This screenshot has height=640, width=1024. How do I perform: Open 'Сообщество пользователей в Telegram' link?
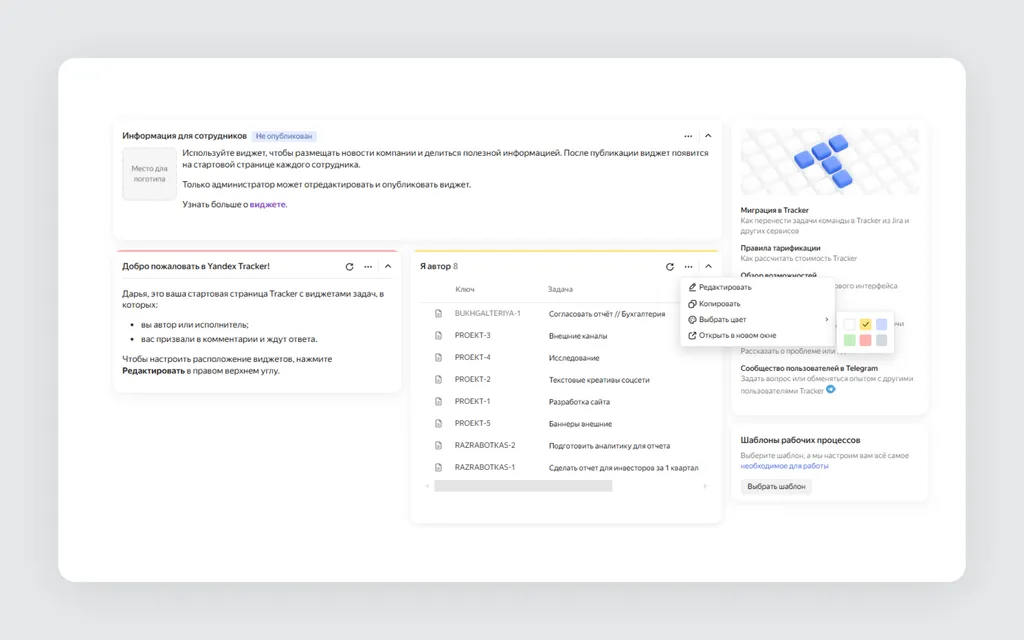809,368
